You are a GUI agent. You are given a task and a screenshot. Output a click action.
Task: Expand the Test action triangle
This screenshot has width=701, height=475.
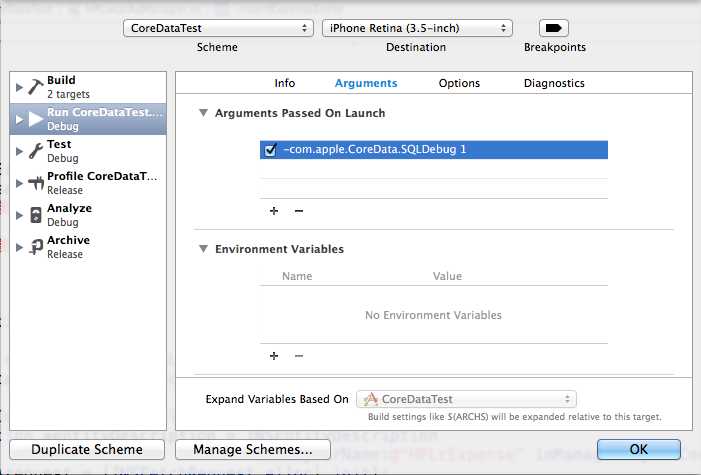19,151
